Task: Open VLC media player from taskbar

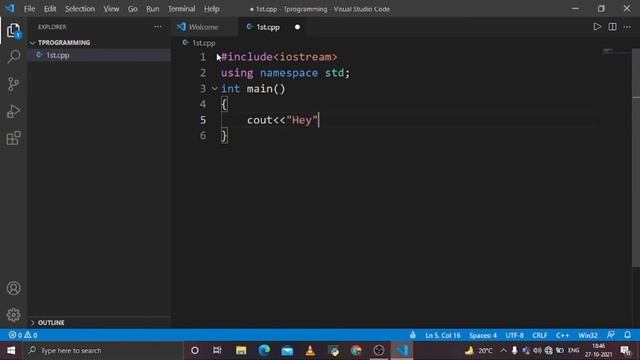Action: [310, 350]
